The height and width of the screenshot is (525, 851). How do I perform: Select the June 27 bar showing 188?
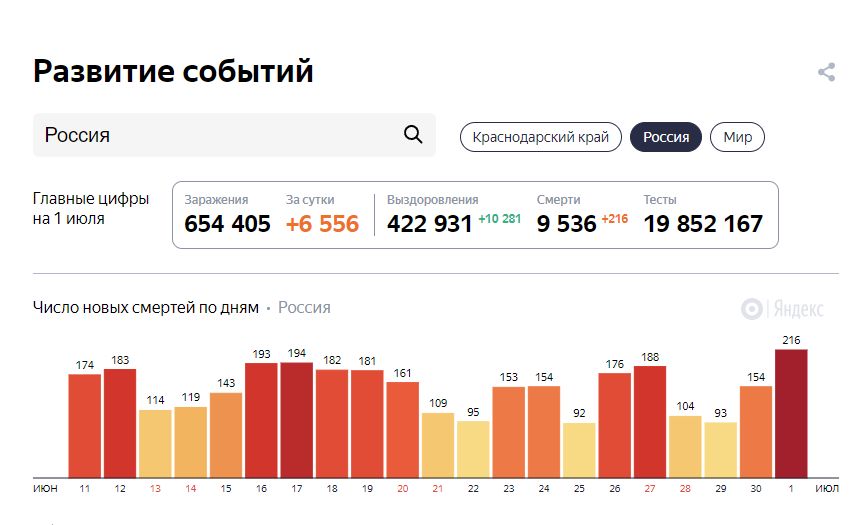pos(649,422)
